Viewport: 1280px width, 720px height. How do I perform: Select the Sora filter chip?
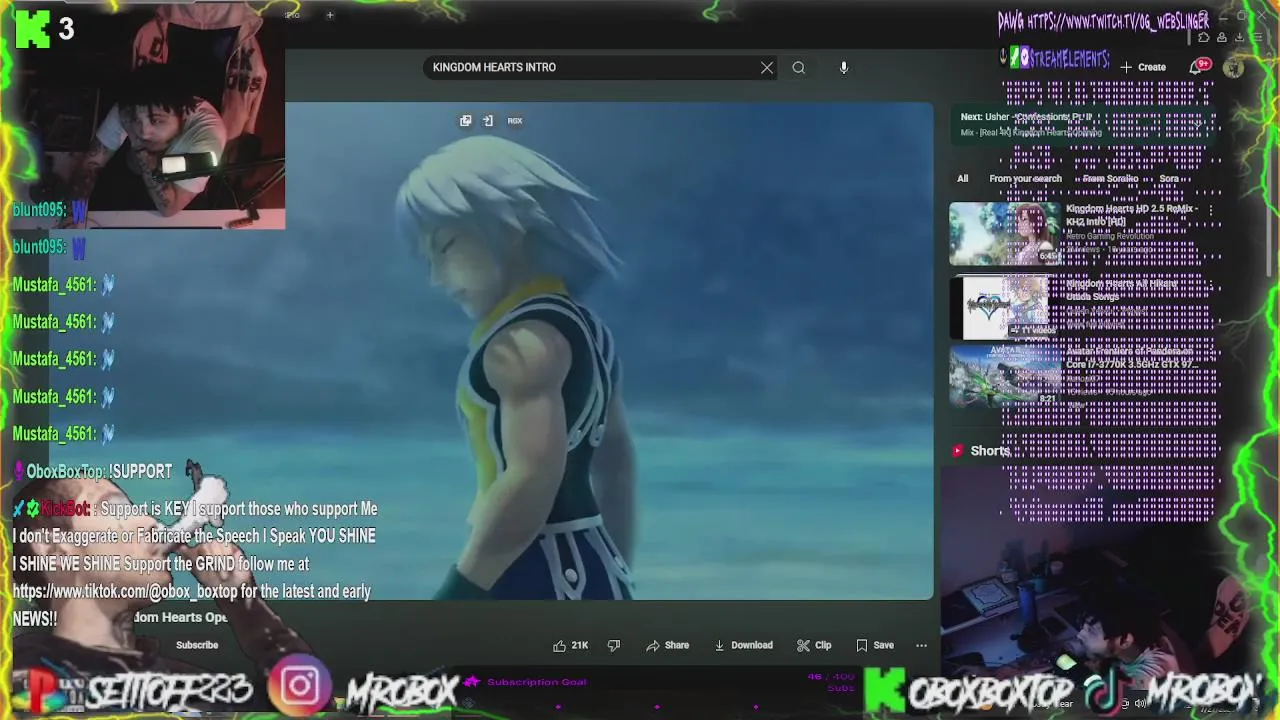pos(1169,178)
